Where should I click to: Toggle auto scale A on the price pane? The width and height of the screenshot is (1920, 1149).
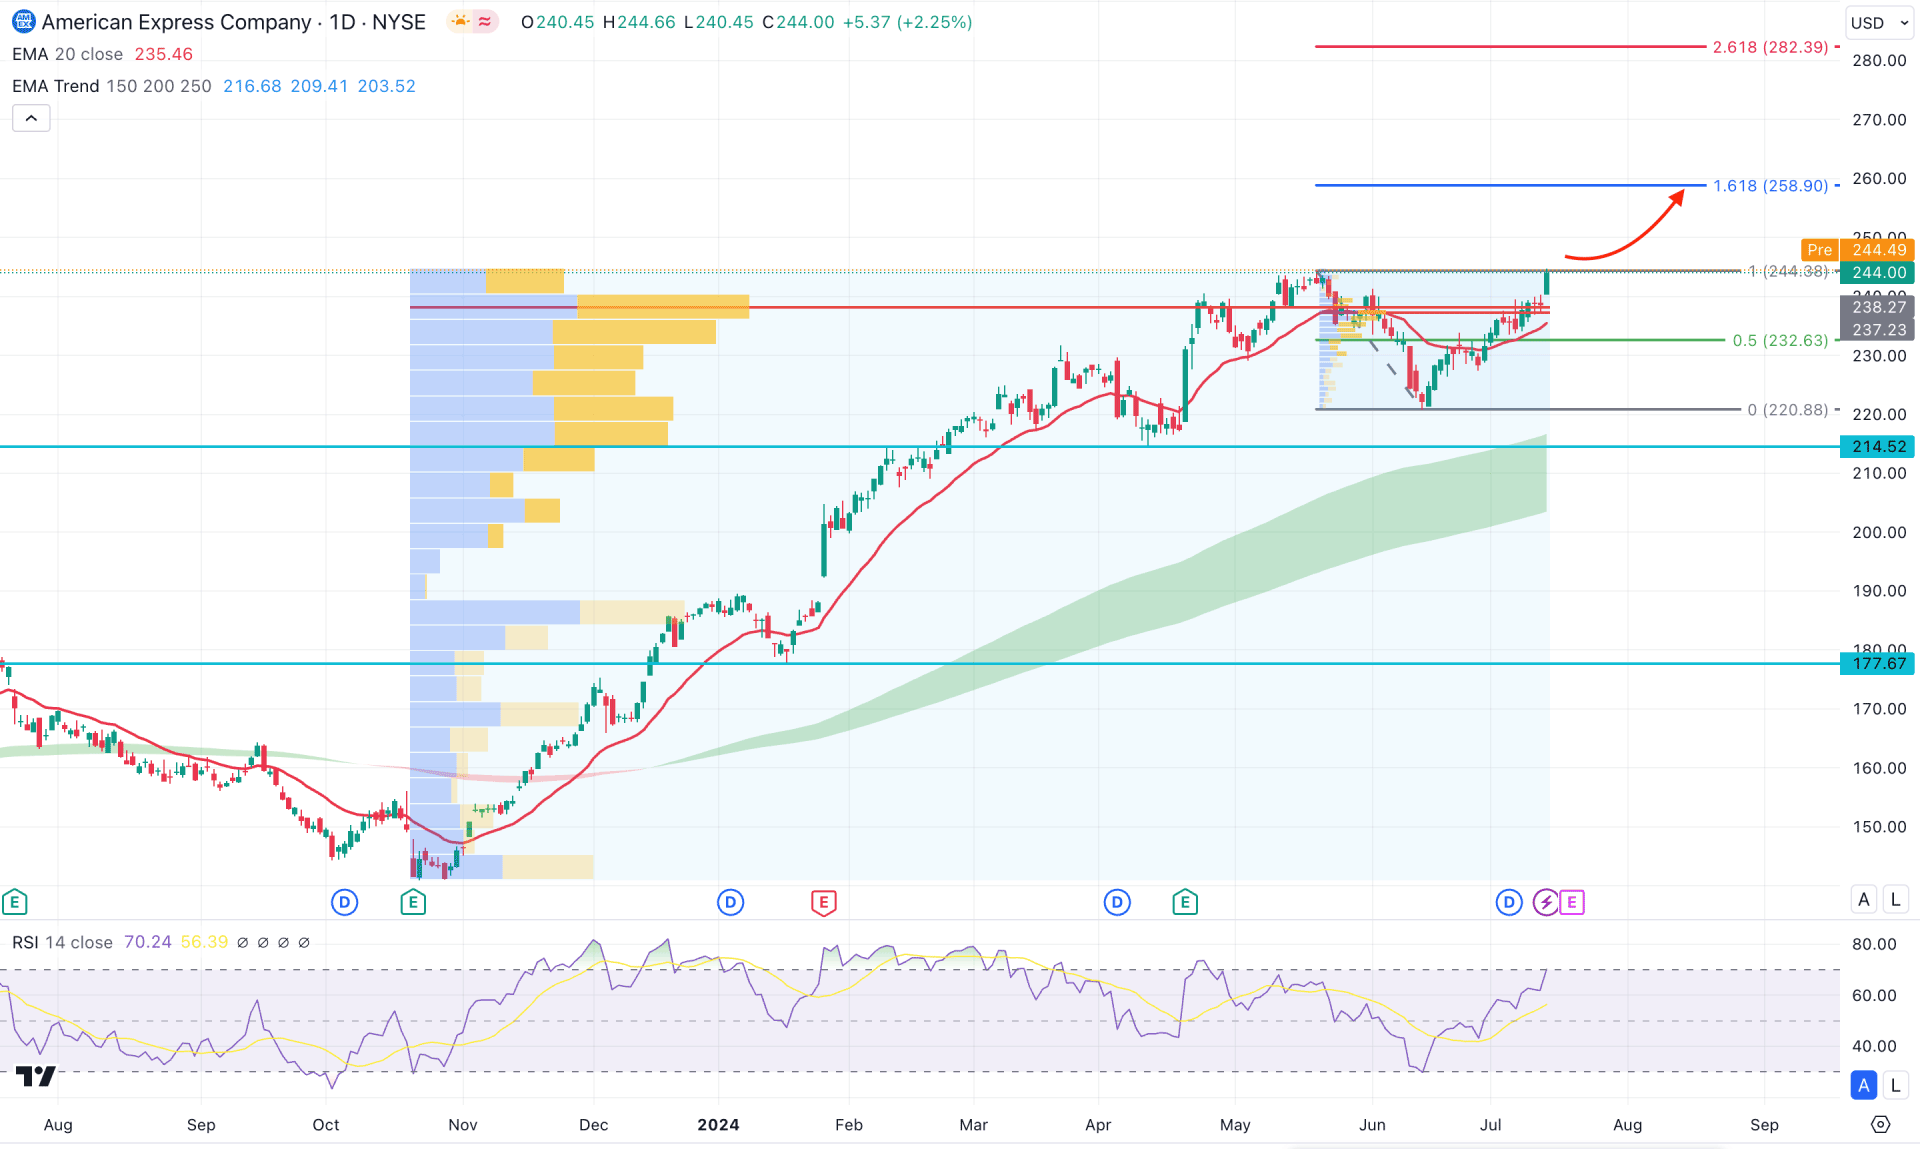[1864, 899]
